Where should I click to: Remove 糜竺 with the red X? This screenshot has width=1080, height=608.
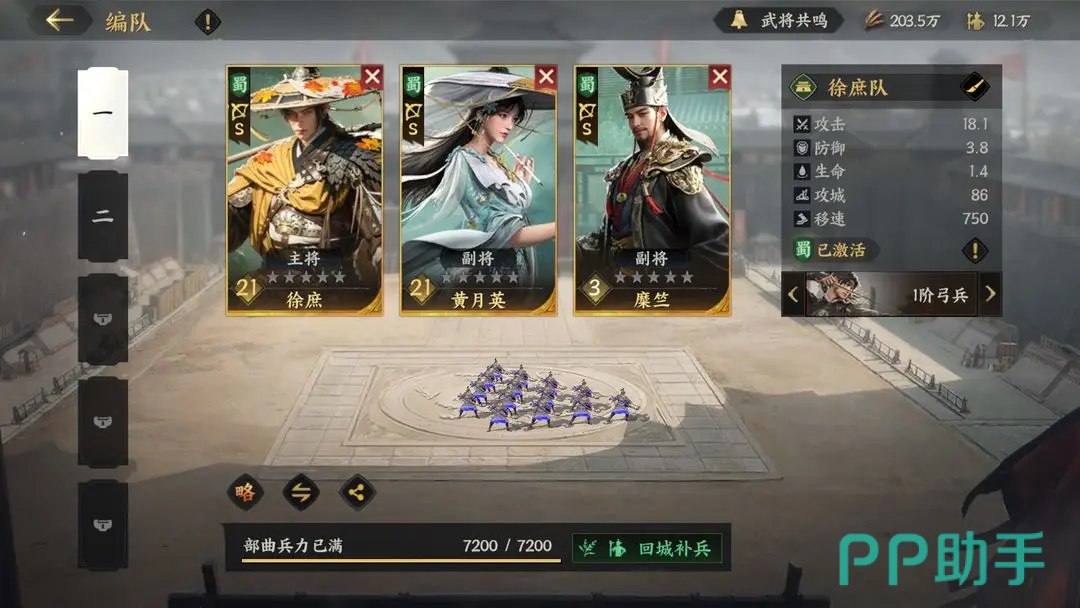[720, 76]
